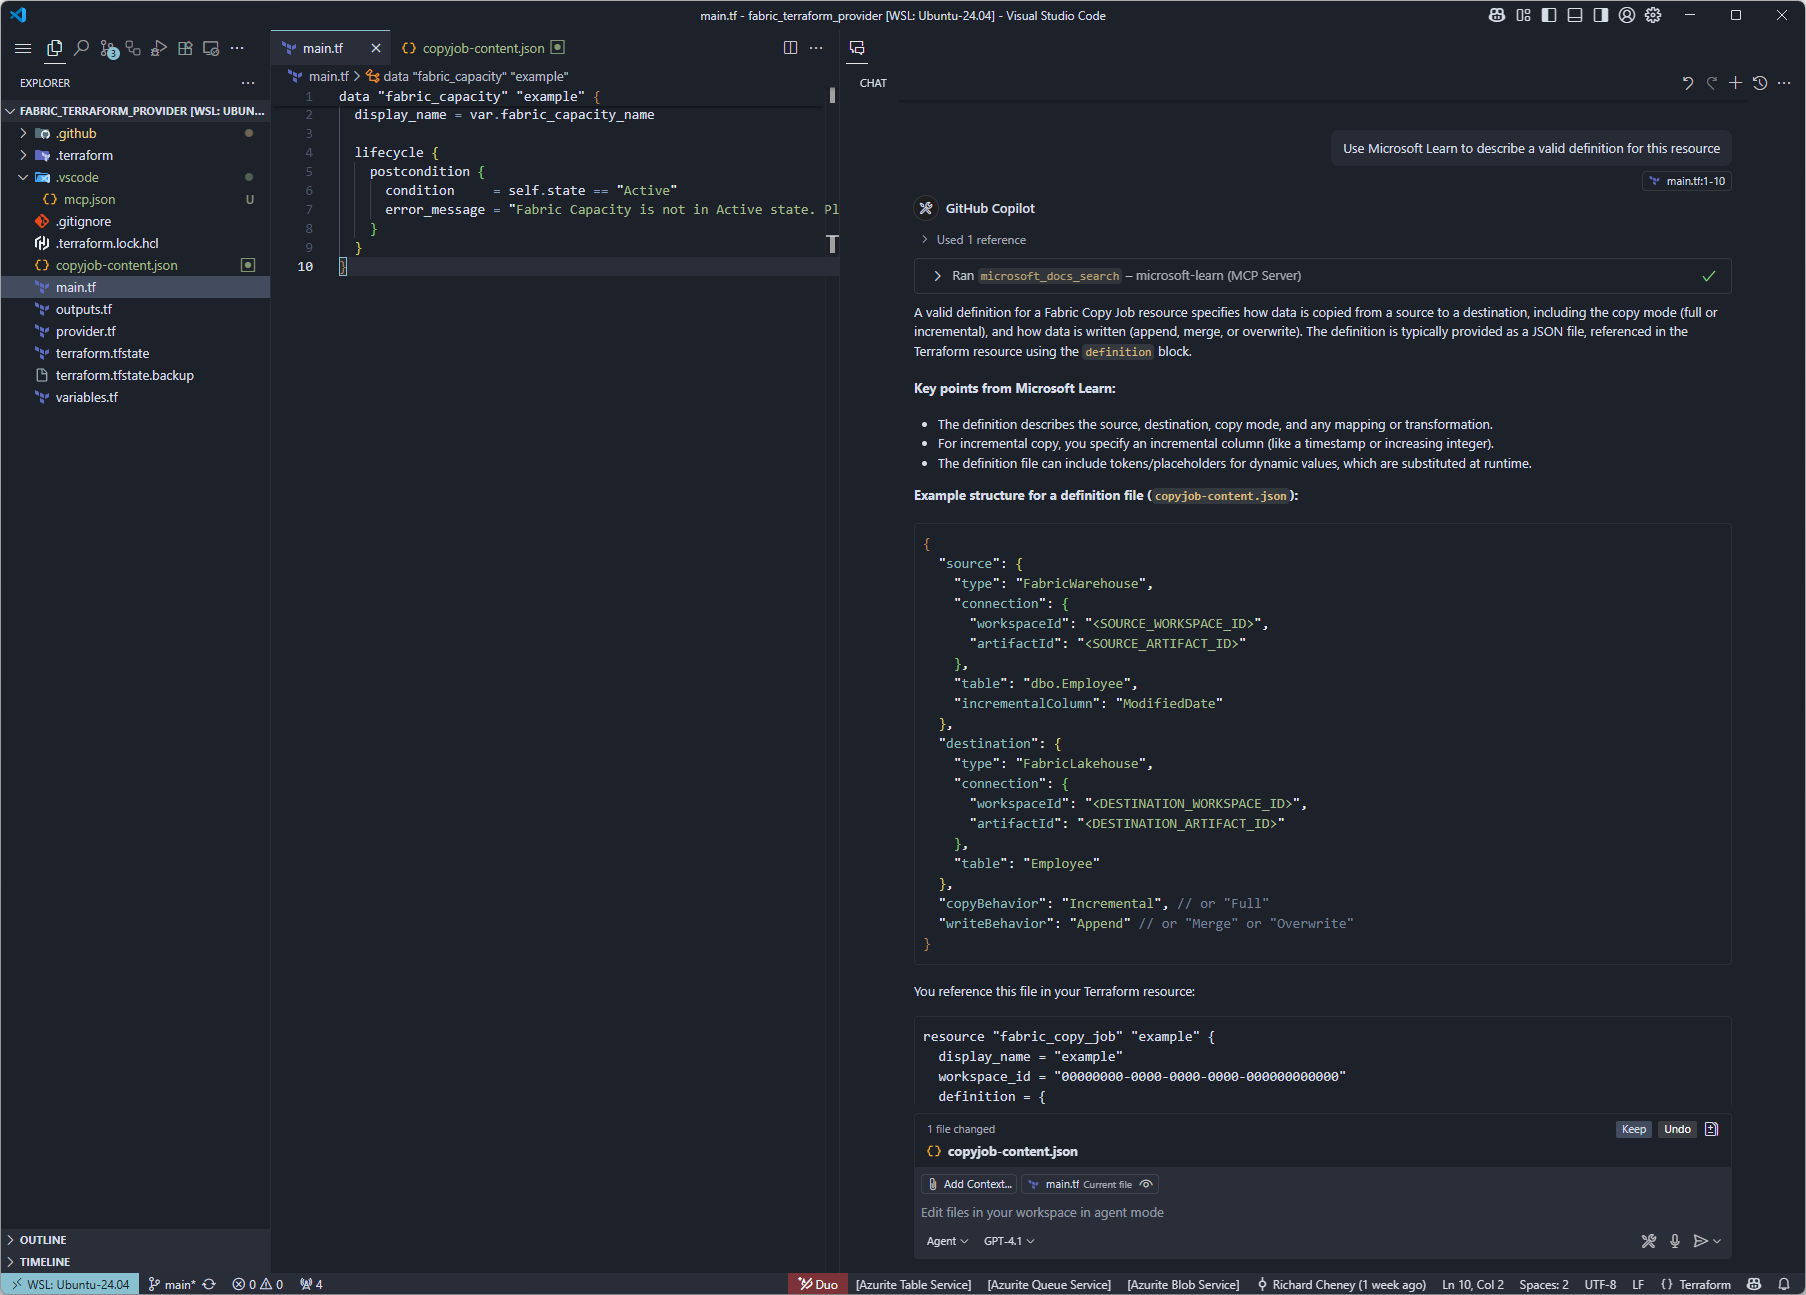Screen dimensions: 1806x1295
Task: Click the Keep button for file changes
Action: point(1633,1129)
